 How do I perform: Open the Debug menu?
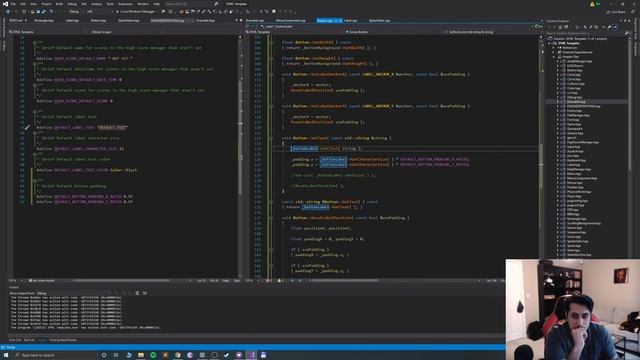point(72,4)
